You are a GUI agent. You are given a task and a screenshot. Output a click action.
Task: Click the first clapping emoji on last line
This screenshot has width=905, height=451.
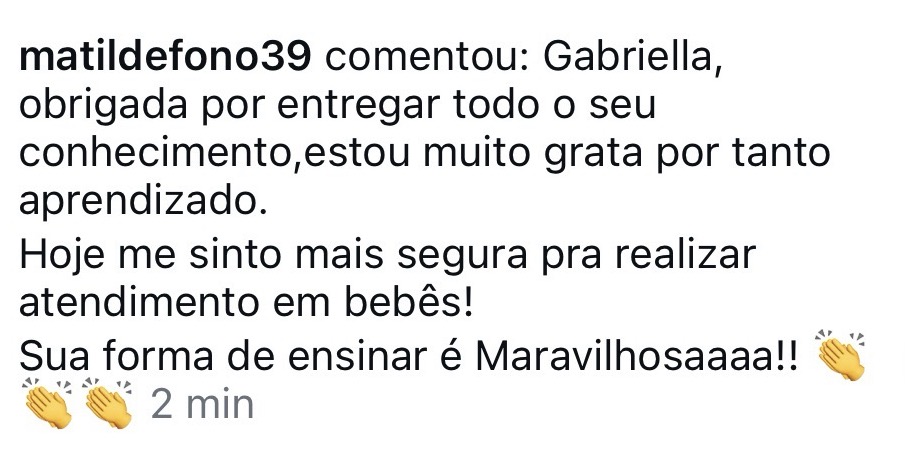point(47,402)
